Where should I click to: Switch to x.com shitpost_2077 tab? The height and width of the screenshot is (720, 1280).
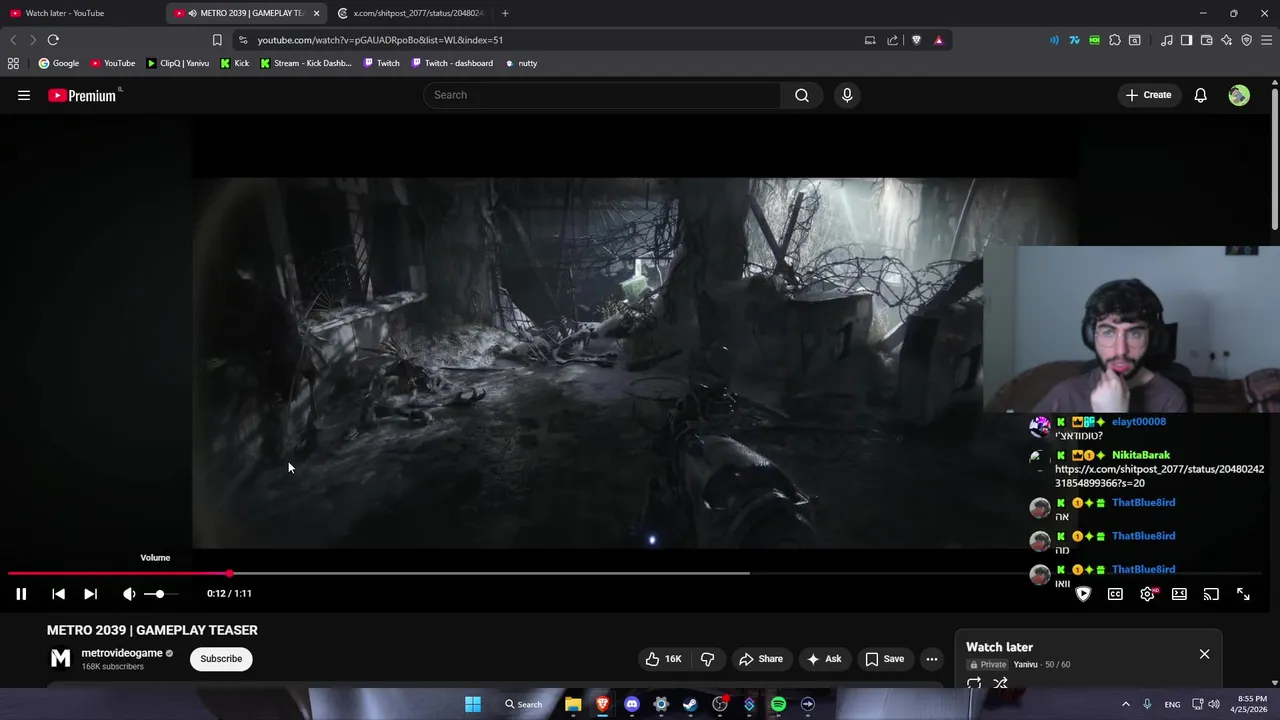(411, 13)
